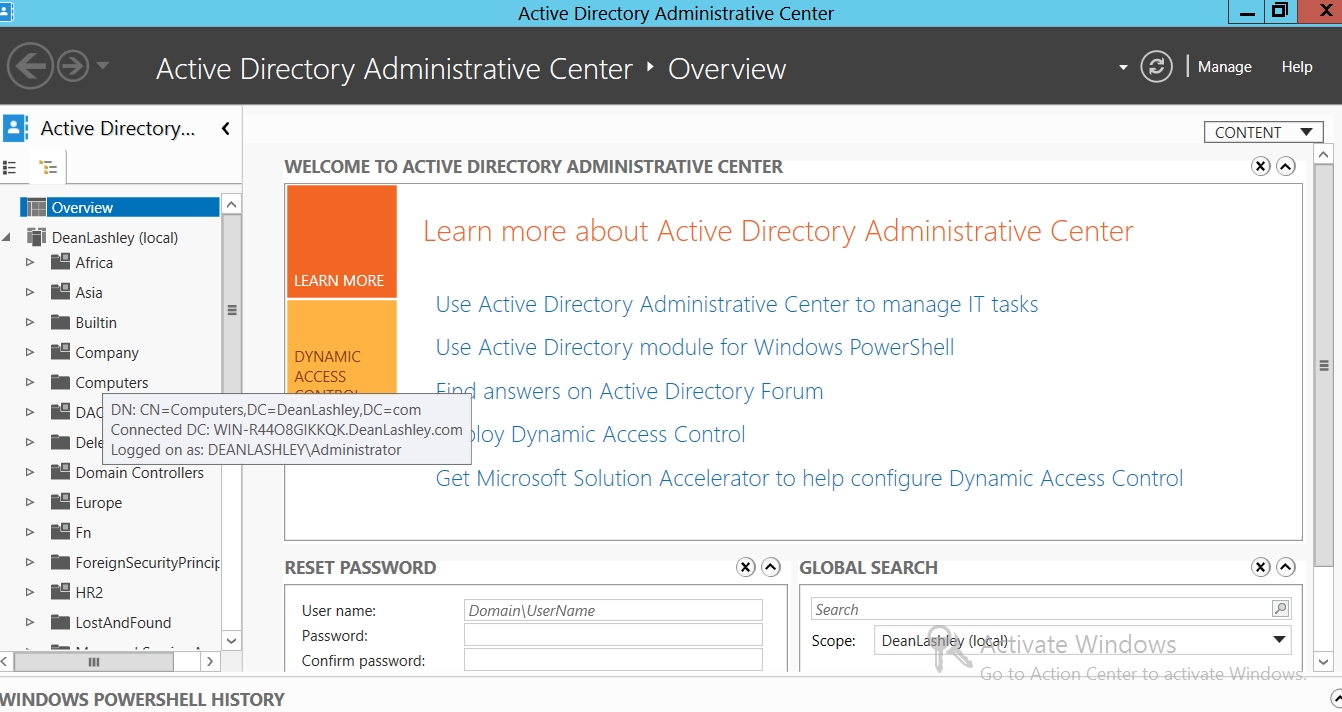Collapse the navigation pane arrow

[x=226, y=128]
